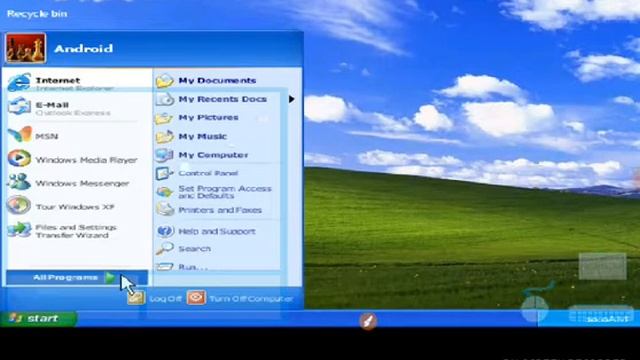
Task: Open the Recycle bin on the desktop
Action: coord(37,13)
